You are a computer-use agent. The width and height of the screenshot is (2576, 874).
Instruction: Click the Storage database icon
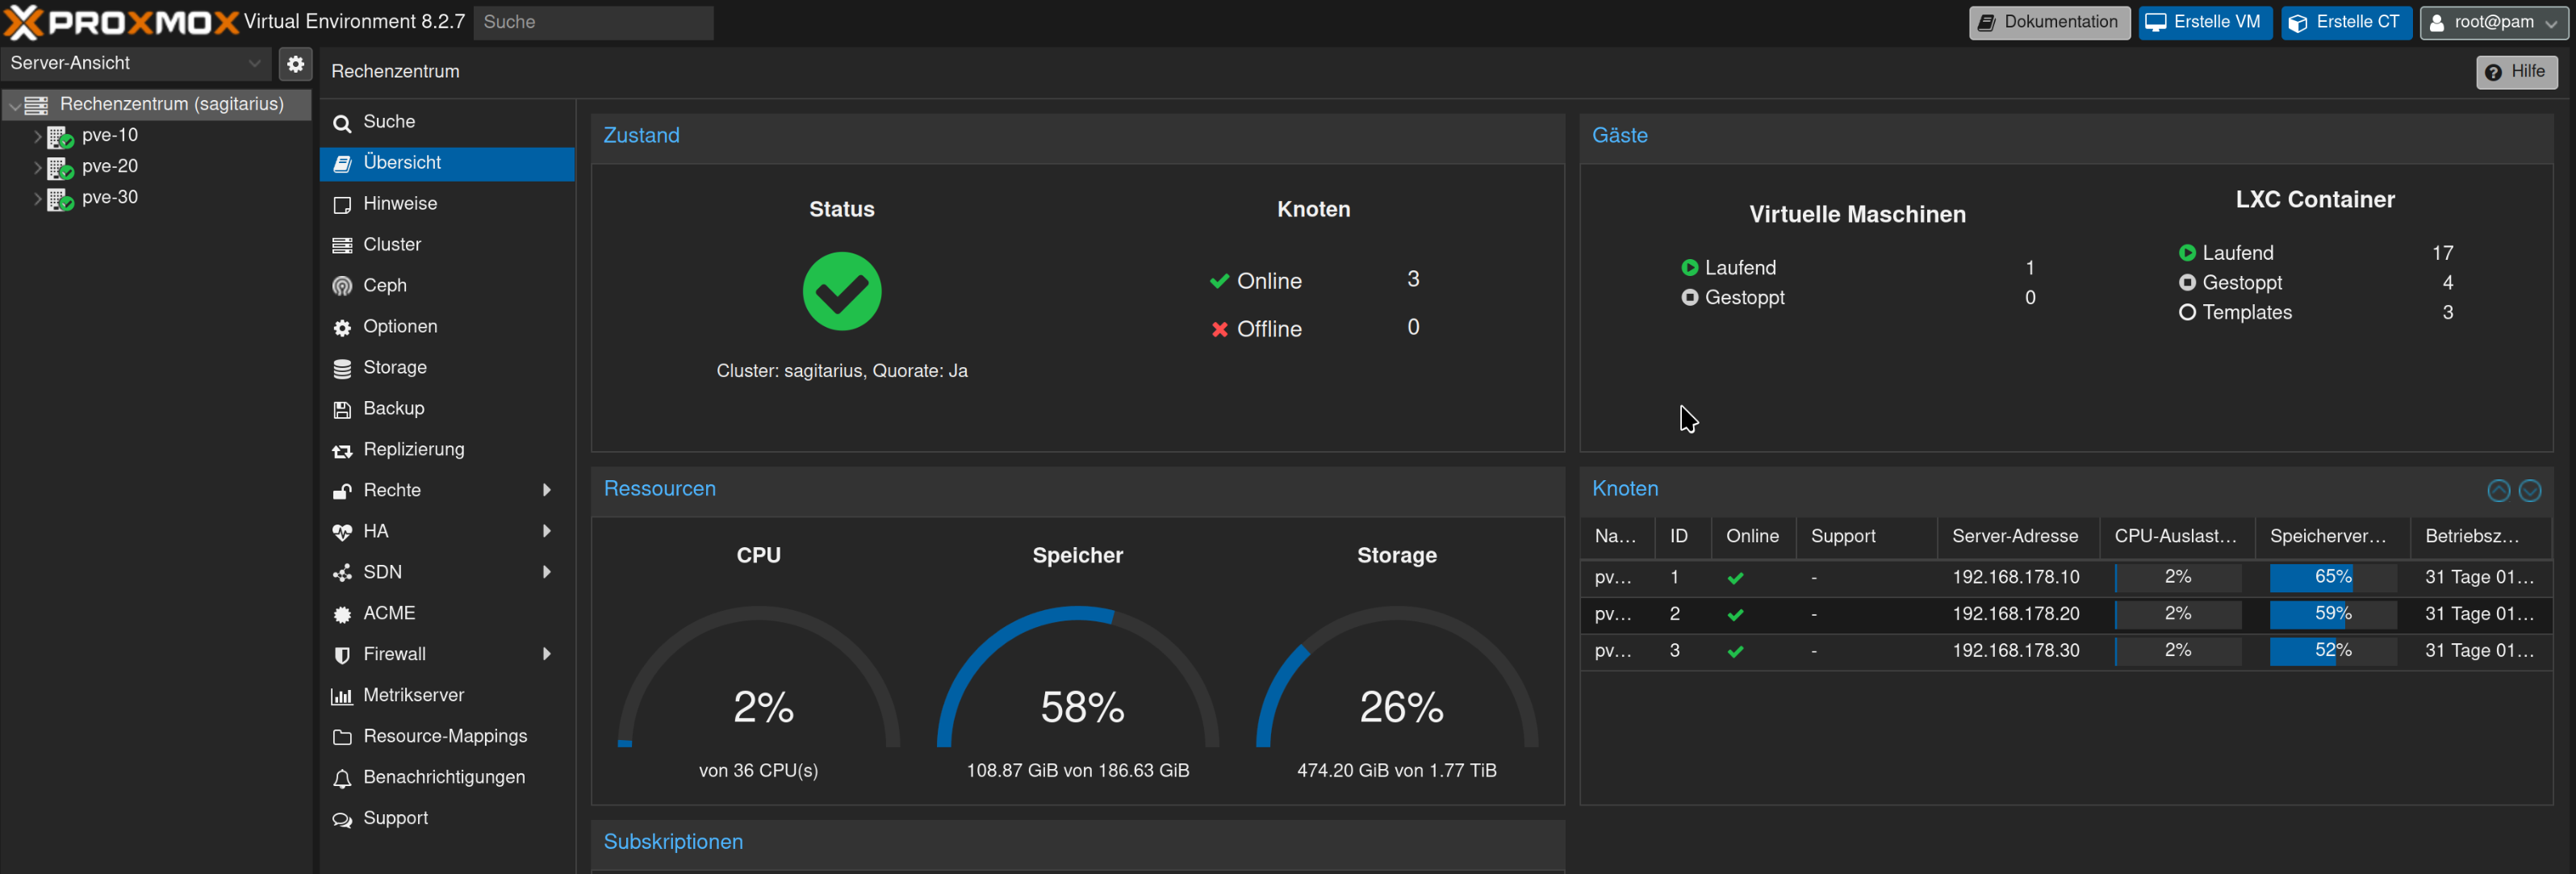[x=342, y=369]
